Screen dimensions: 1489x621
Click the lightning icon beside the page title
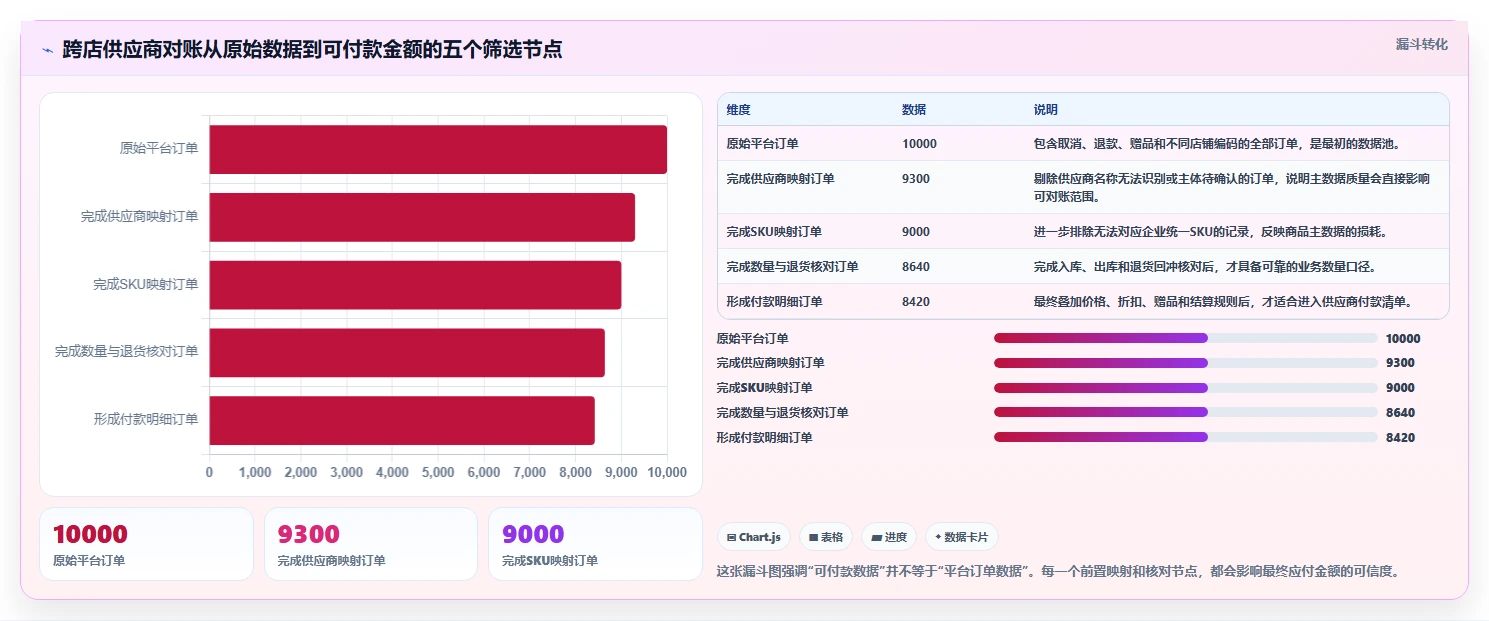(x=47, y=49)
